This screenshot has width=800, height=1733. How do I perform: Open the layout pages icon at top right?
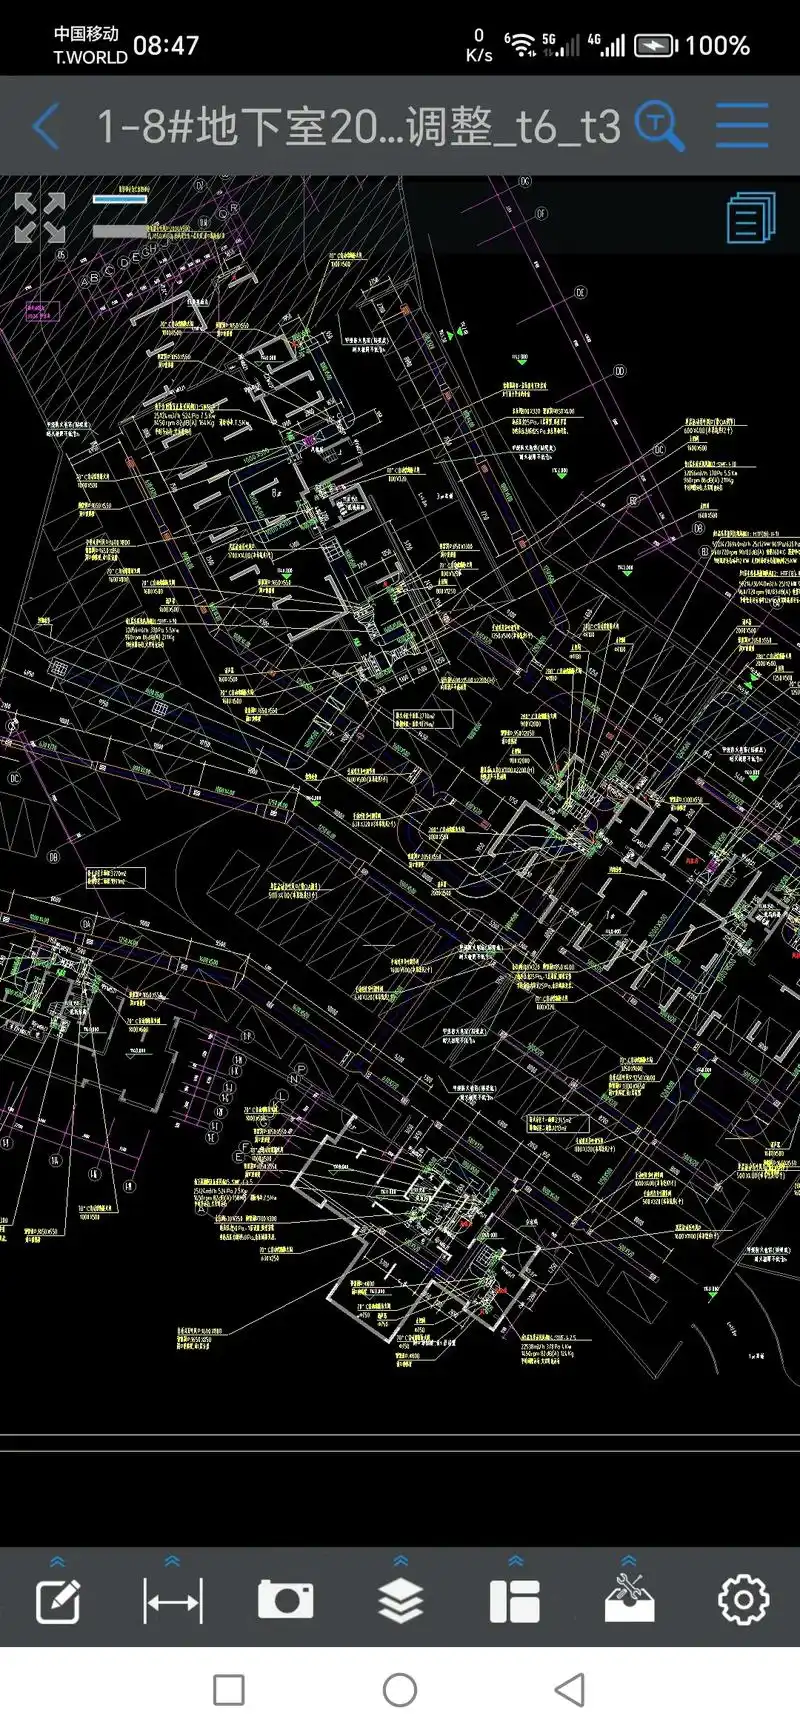pyautogui.click(x=750, y=217)
